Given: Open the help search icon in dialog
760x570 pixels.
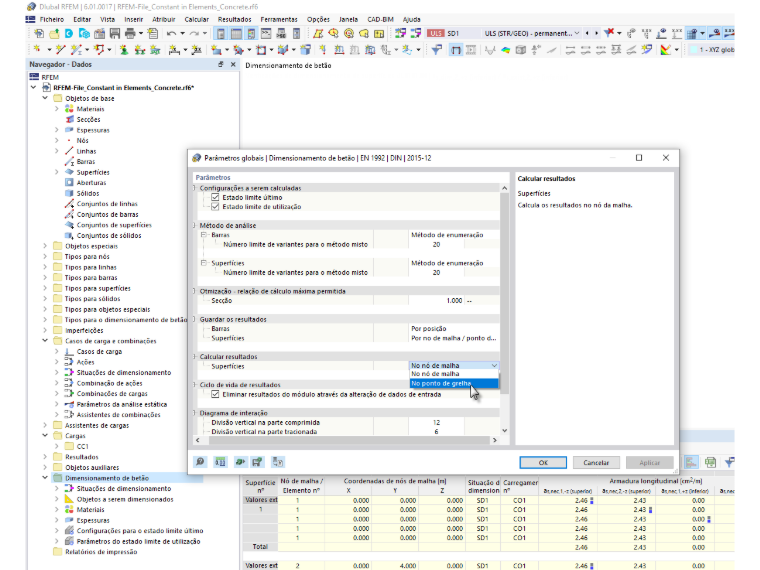Looking at the screenshot, I should coord(200,462).
